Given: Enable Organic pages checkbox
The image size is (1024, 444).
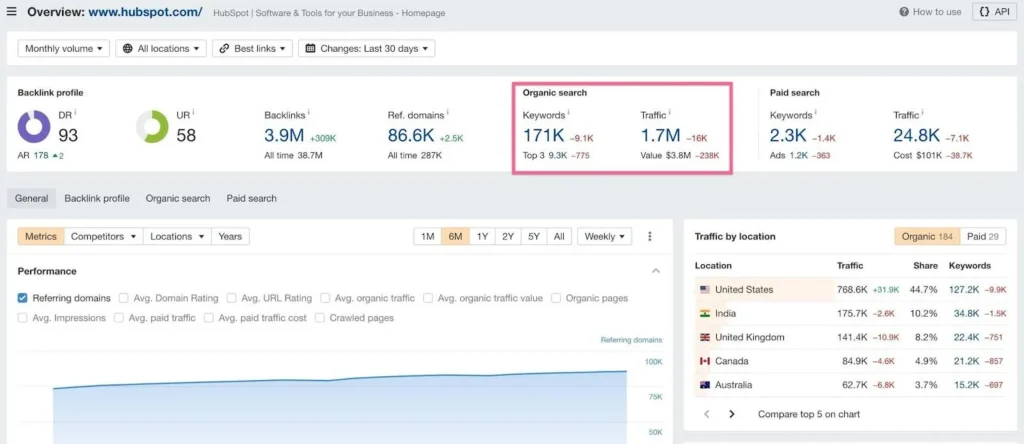Looking at the screenshot, I should pos(556,298).
